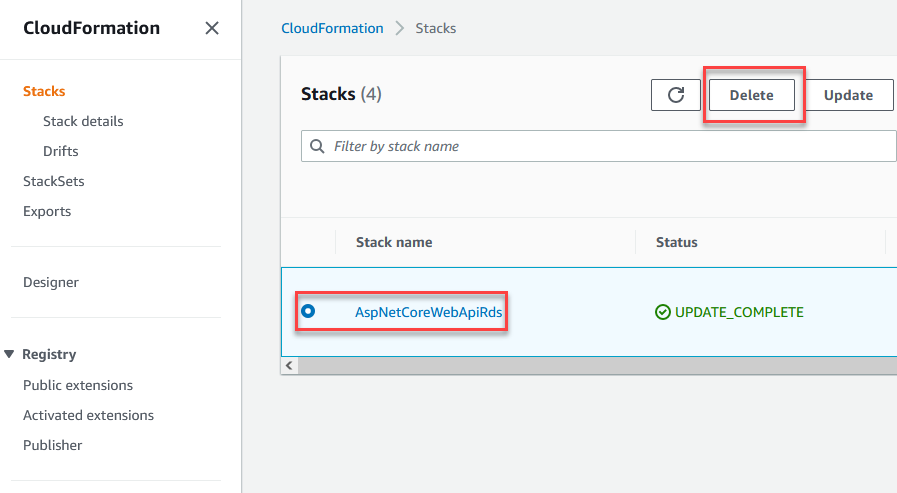Open Drifts in the sidebar

(x=61, y=151)
